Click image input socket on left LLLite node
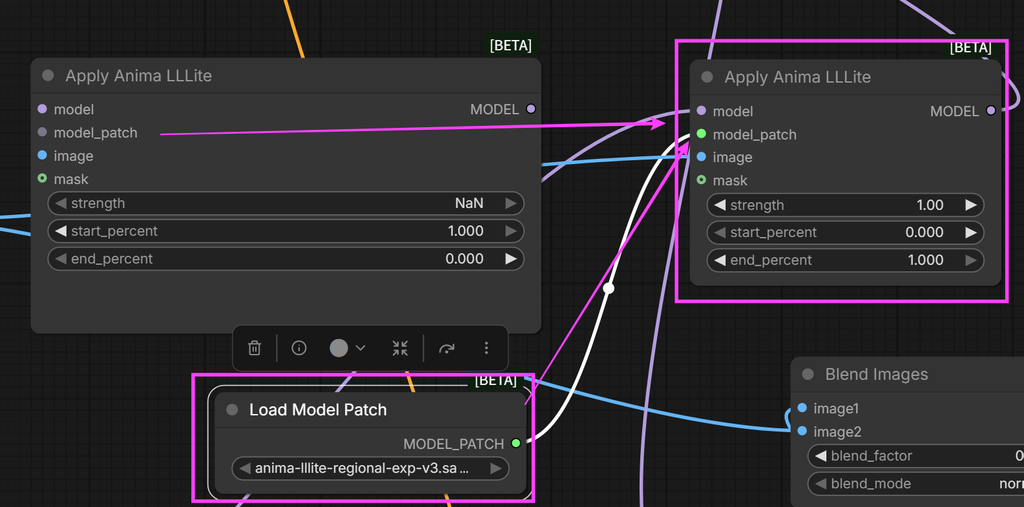 42,155
